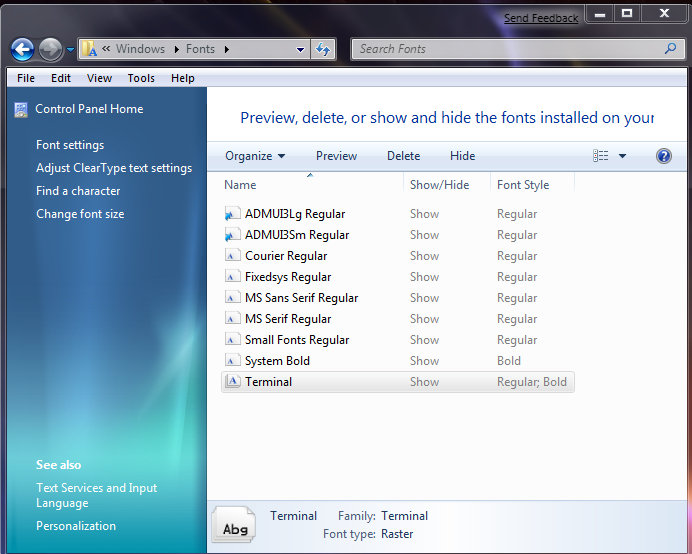
Task: Open Font settings link
Action: 70,145
